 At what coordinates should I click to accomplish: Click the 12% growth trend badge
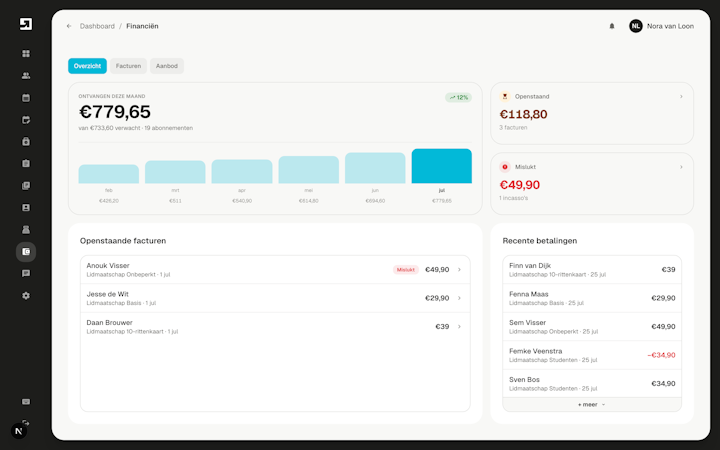(458, 97)
